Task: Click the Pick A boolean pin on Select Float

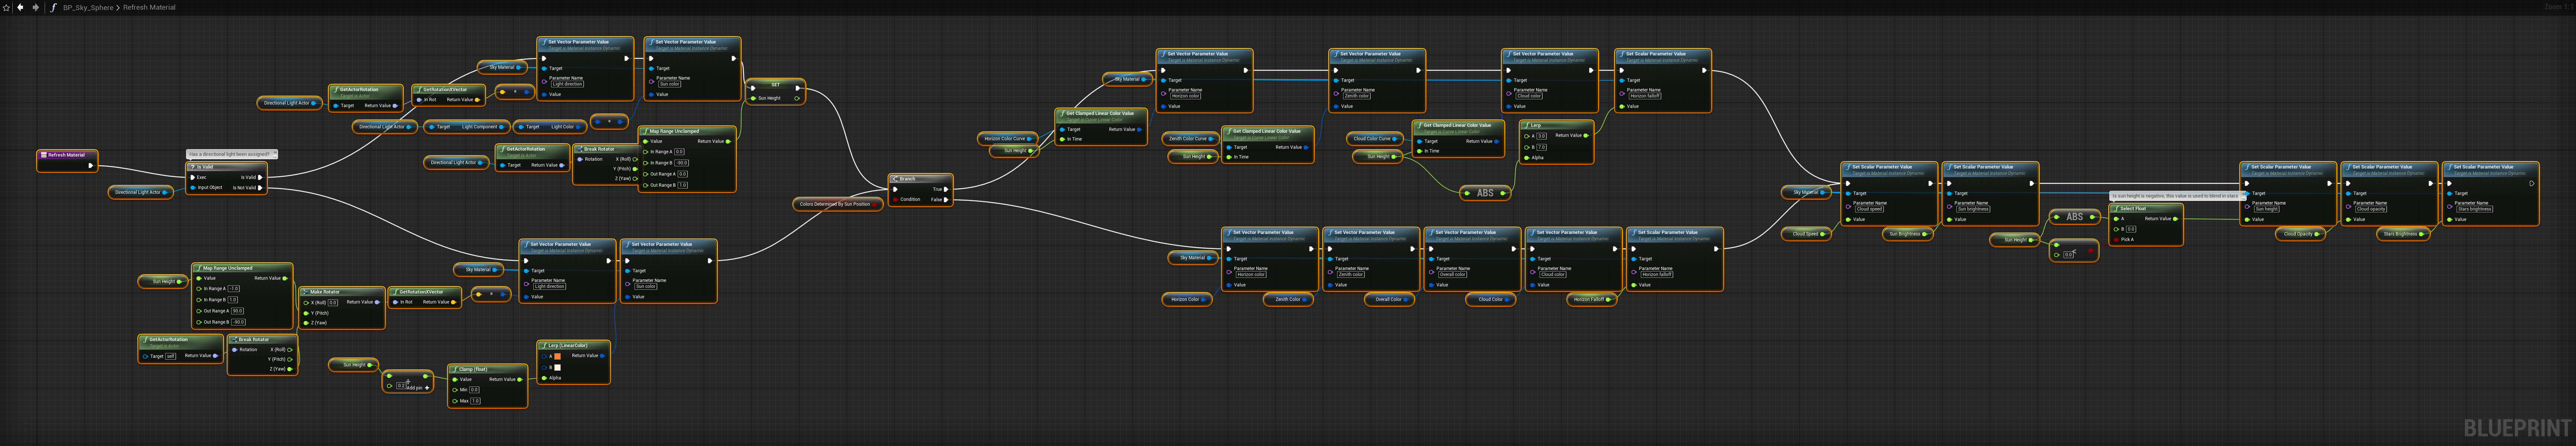Action: click(2116, 239)
